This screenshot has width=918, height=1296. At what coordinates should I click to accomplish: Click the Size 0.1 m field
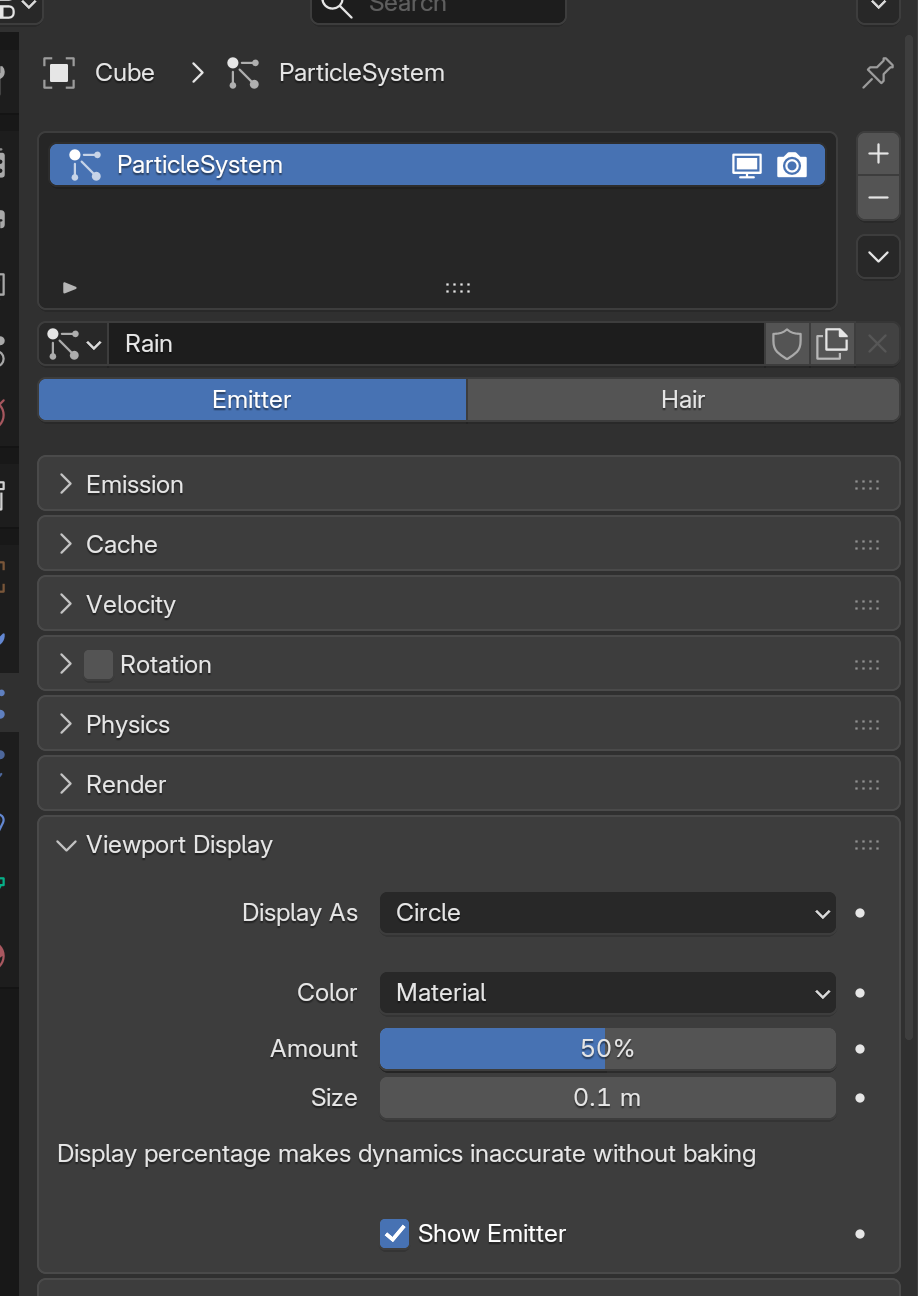pyautogui.click(x=607, y=1098)
